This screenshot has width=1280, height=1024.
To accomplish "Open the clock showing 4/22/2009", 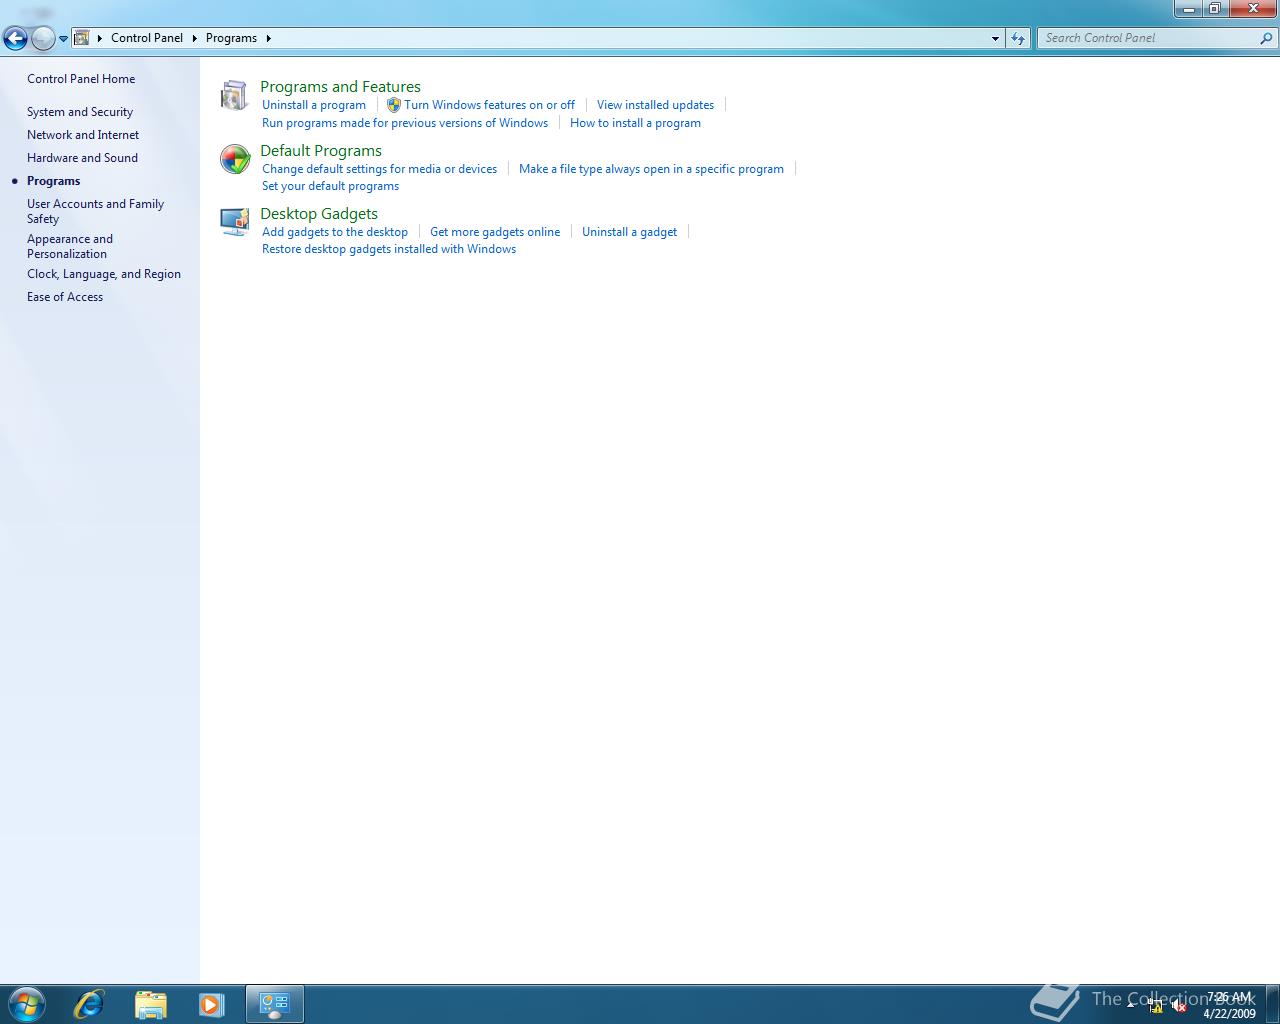I will [x=1229, y=1005].
